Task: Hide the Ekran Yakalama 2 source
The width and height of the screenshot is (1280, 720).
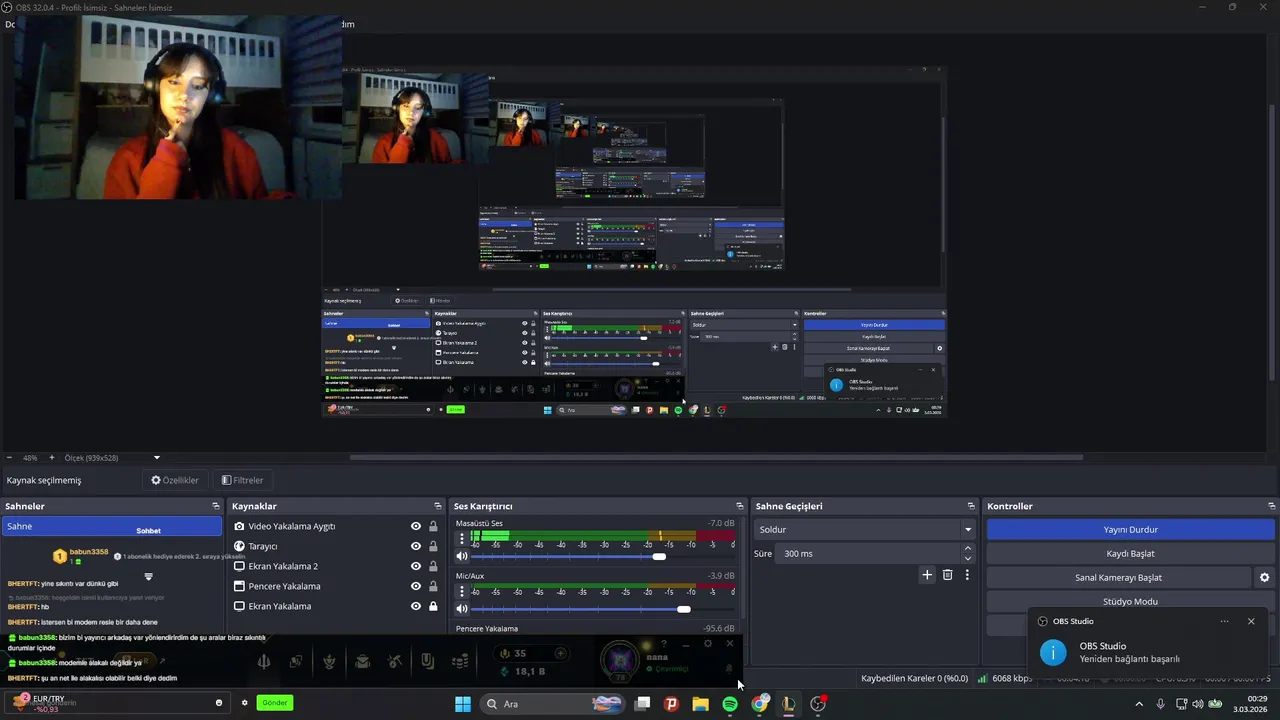Action: tap(416, 566)
